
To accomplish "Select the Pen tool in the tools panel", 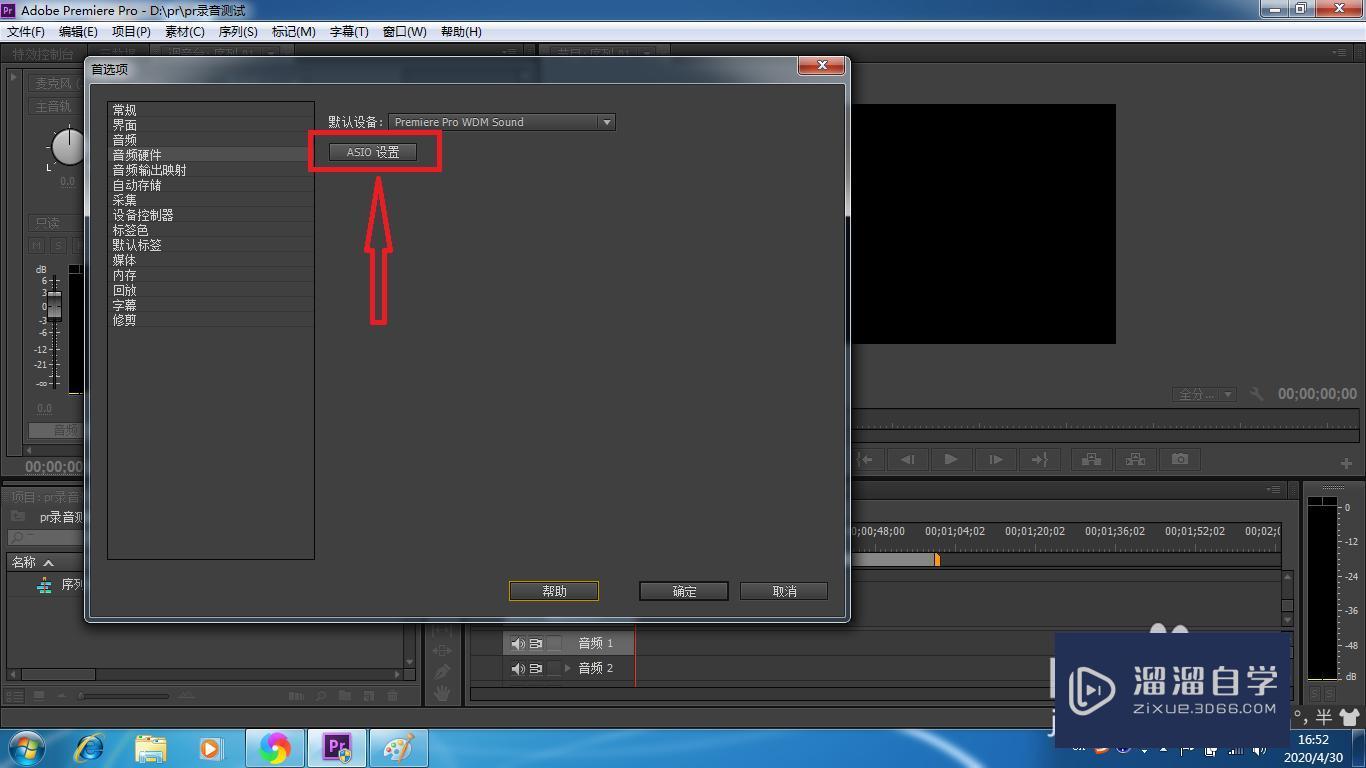I will (x=442, y=671).
